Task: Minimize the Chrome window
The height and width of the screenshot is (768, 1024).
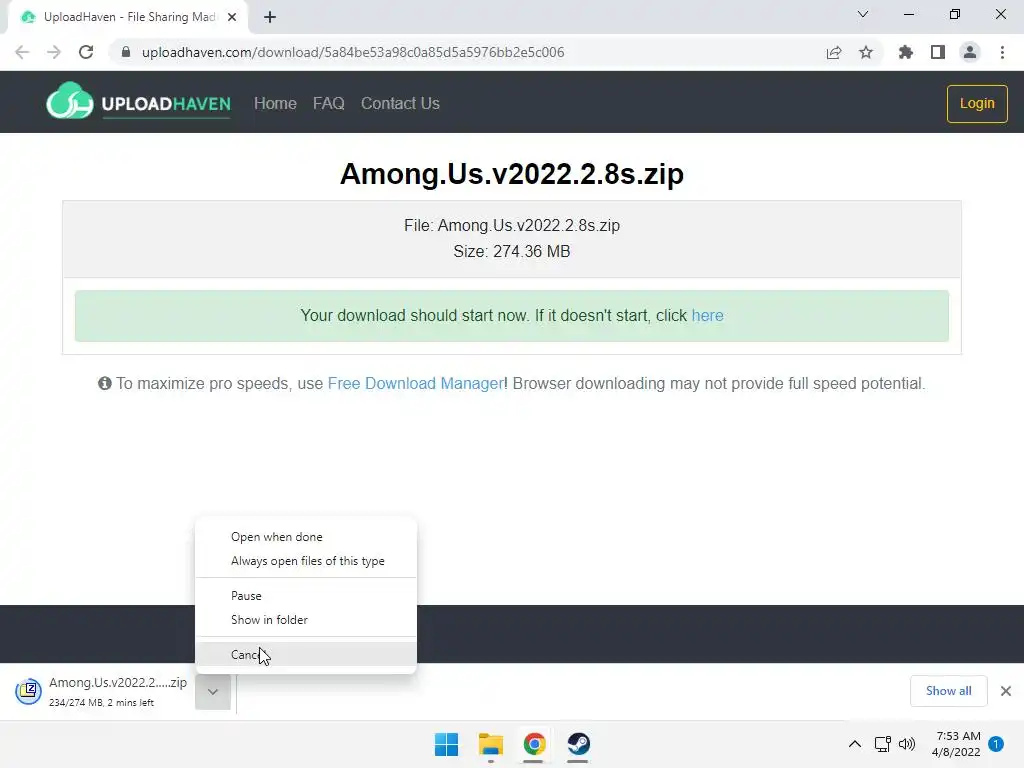Action: coord(908,14)
